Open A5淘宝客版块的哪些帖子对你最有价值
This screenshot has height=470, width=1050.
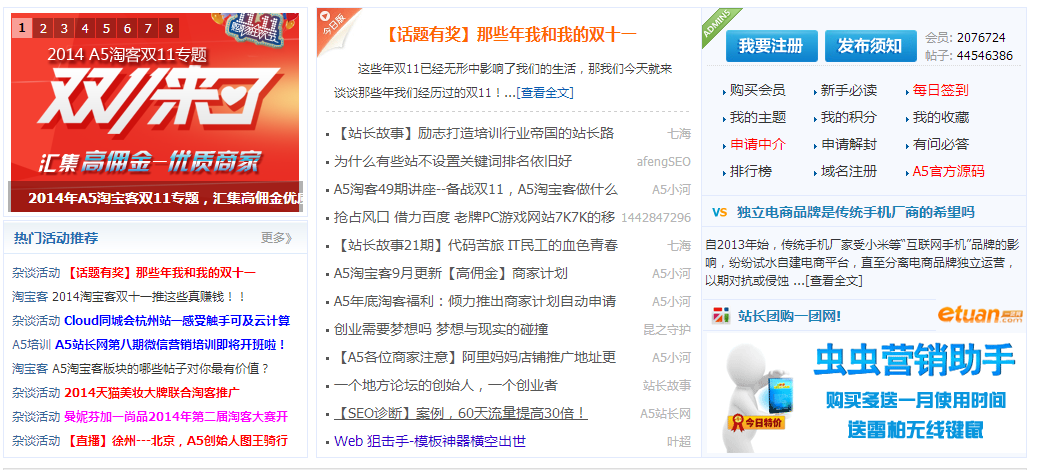tap(161, 368)
